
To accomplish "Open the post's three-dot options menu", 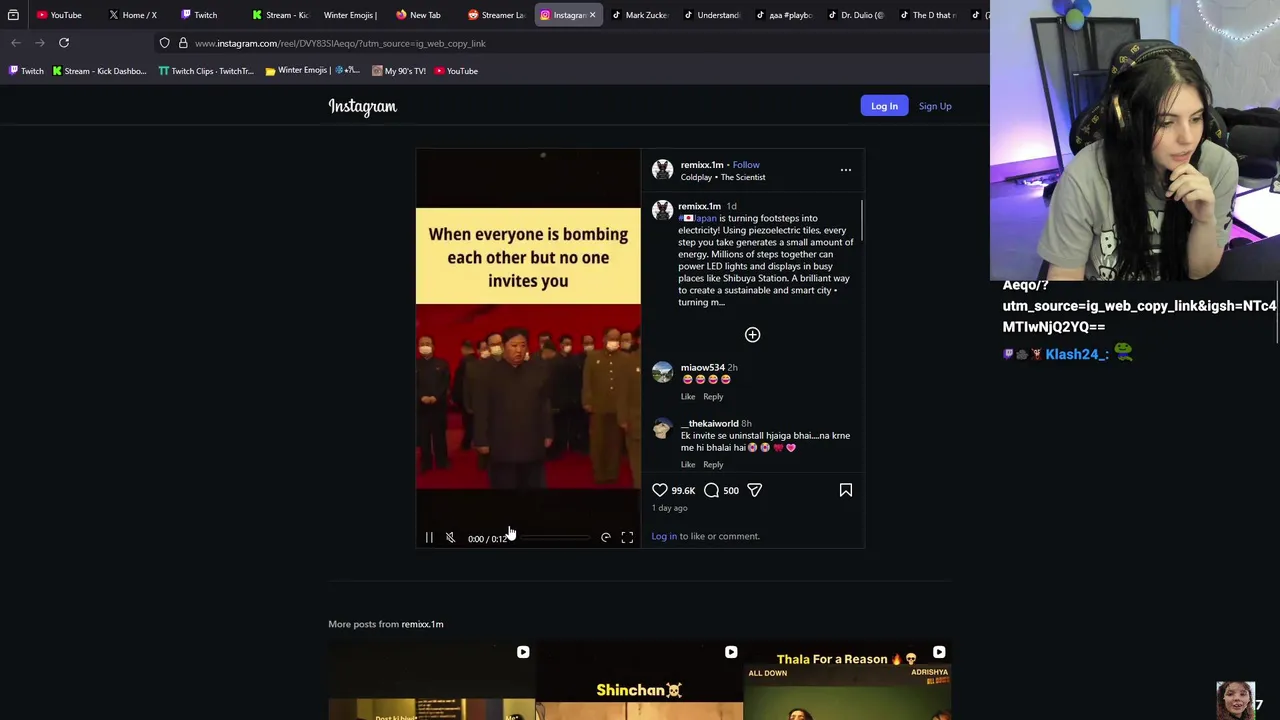I will 846,170.
